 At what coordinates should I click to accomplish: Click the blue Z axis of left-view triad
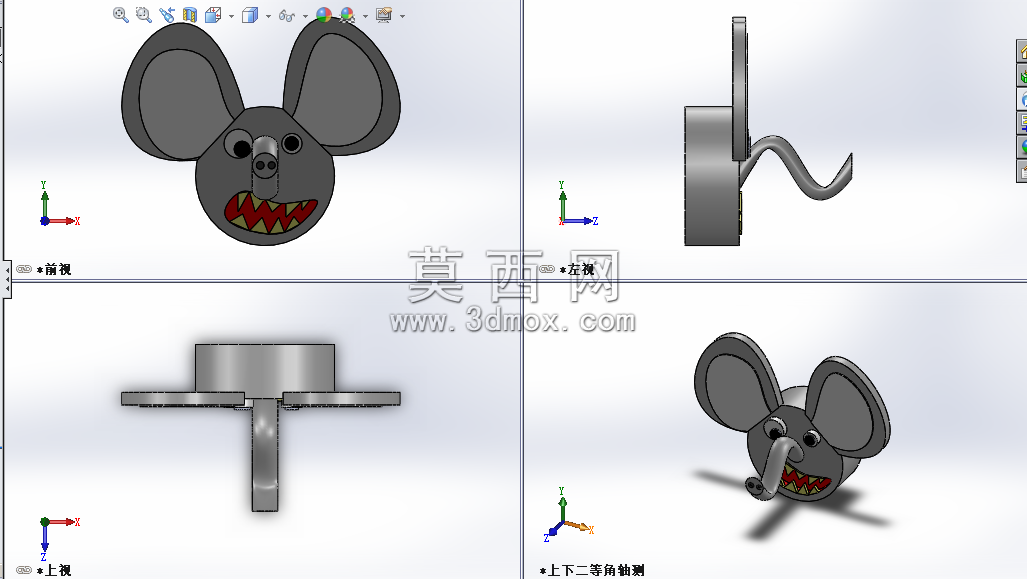click(x=582, y=221)
